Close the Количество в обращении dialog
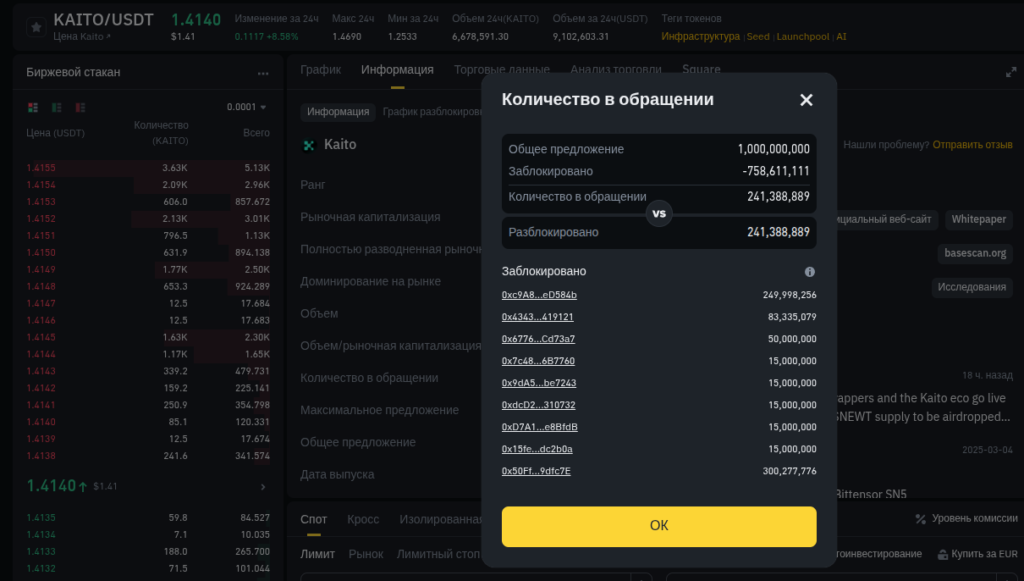1024x581 pixels. pyautogui.click(x=806, y=100)
